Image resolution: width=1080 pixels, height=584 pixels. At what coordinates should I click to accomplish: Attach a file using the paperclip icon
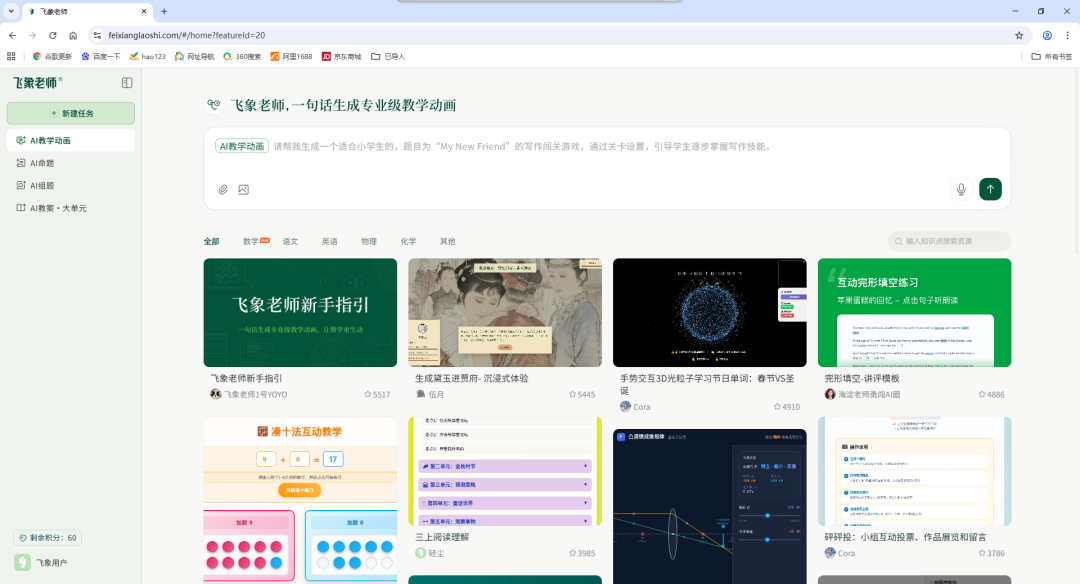point(222,189)
